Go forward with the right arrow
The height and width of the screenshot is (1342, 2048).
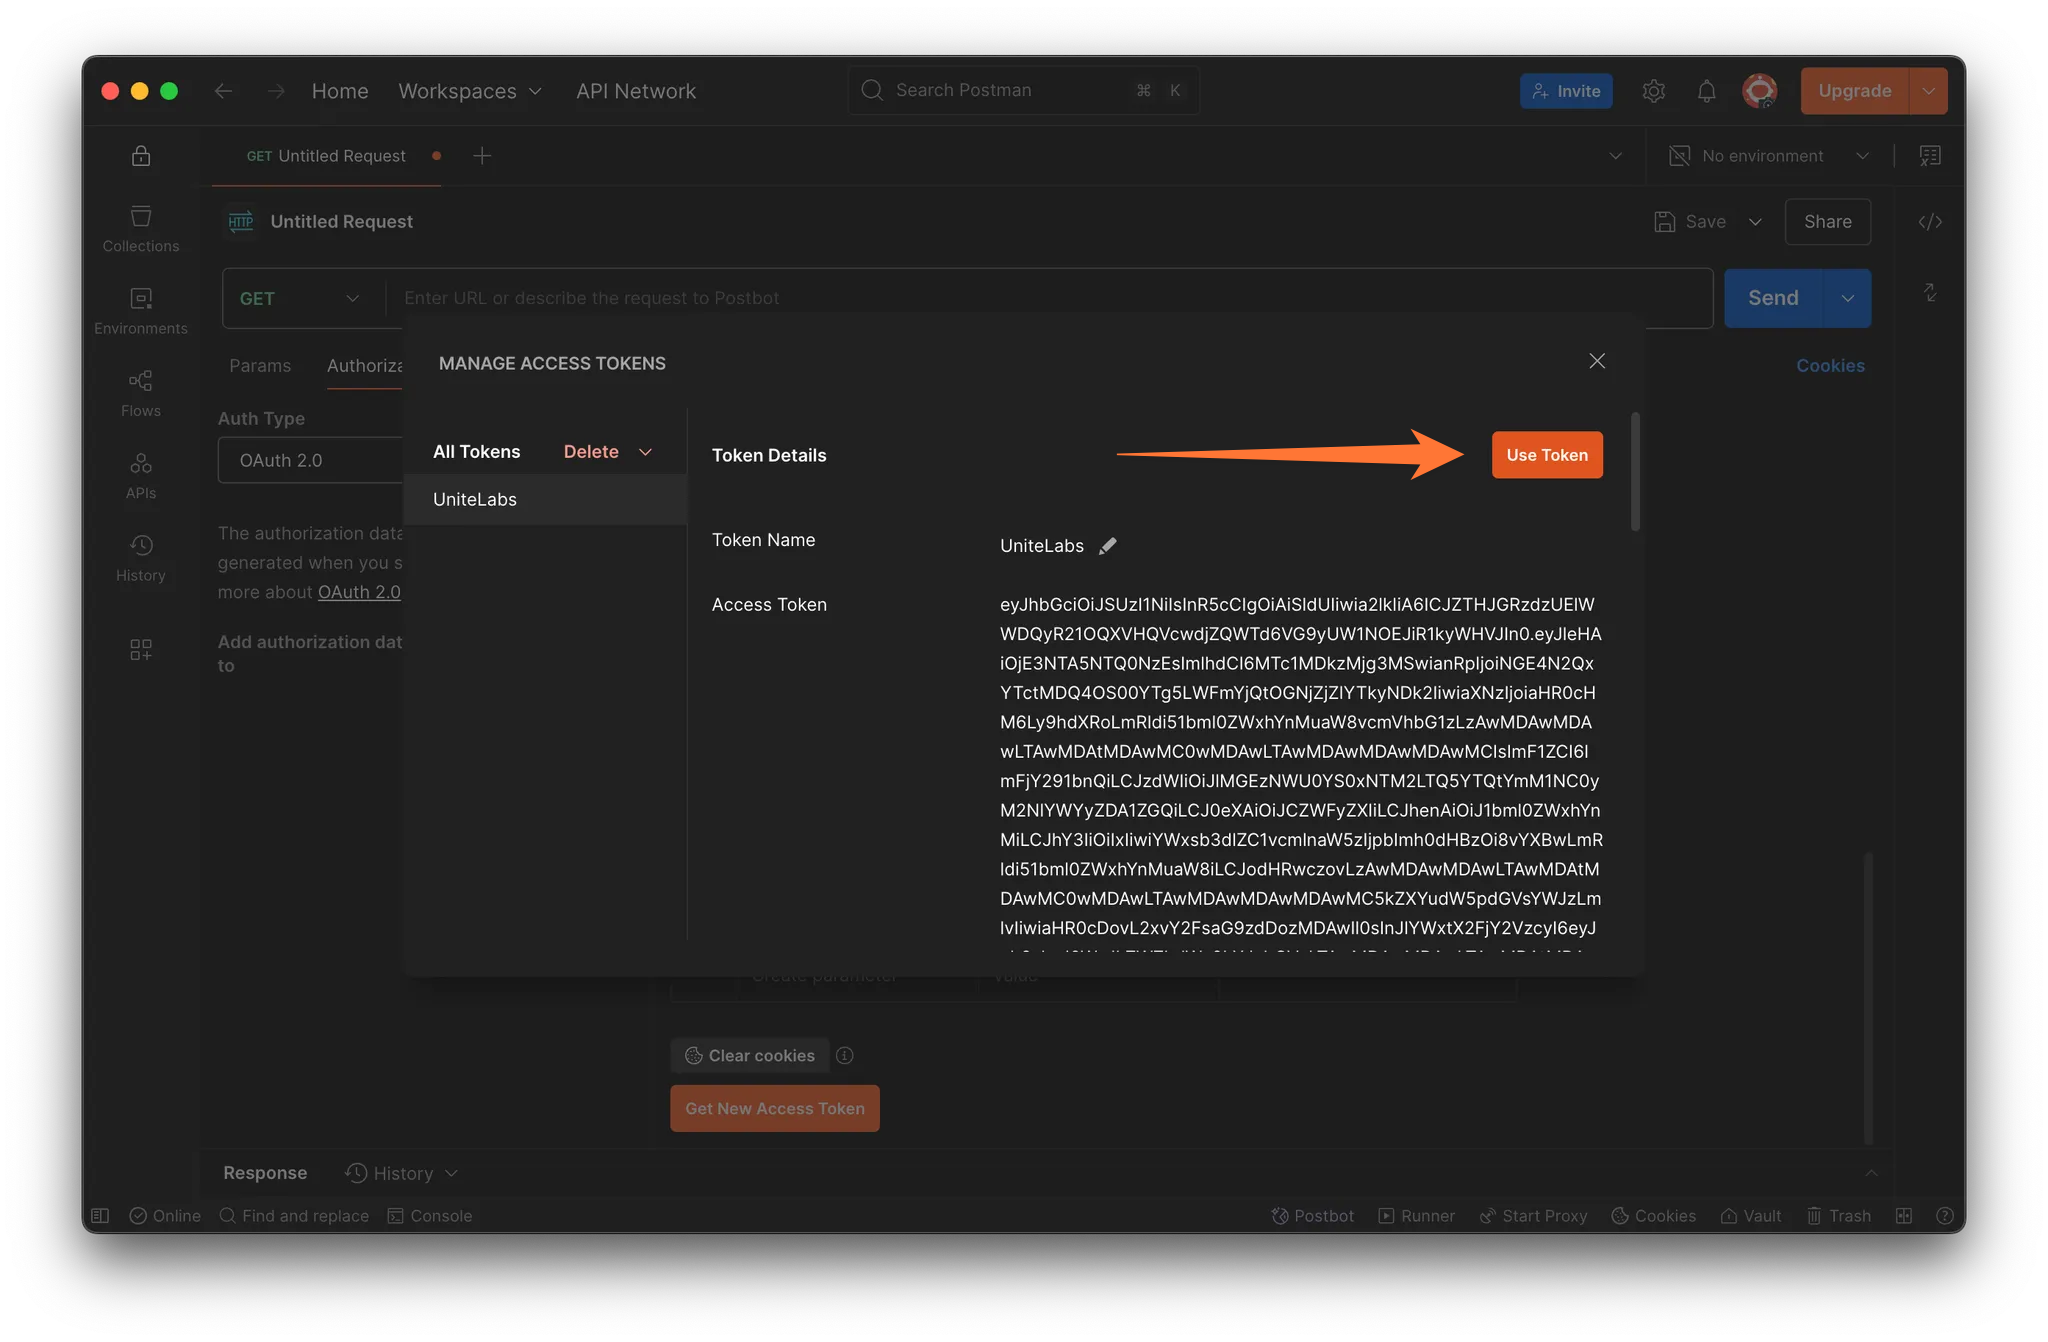(277, 91)
